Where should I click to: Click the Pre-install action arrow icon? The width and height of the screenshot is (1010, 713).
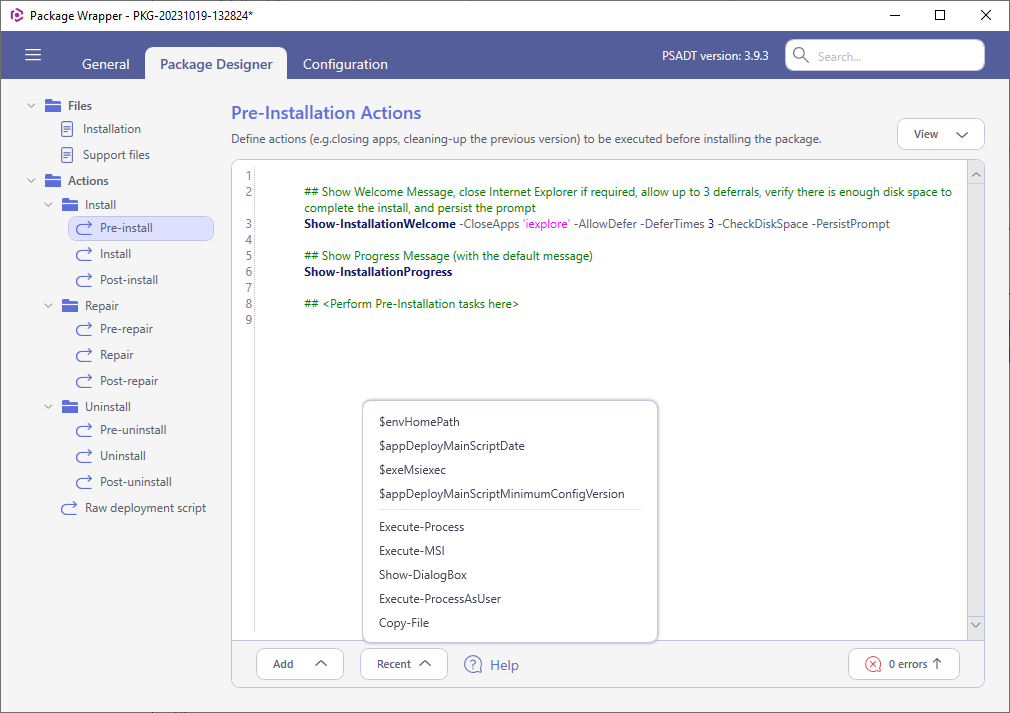point(84,228)
